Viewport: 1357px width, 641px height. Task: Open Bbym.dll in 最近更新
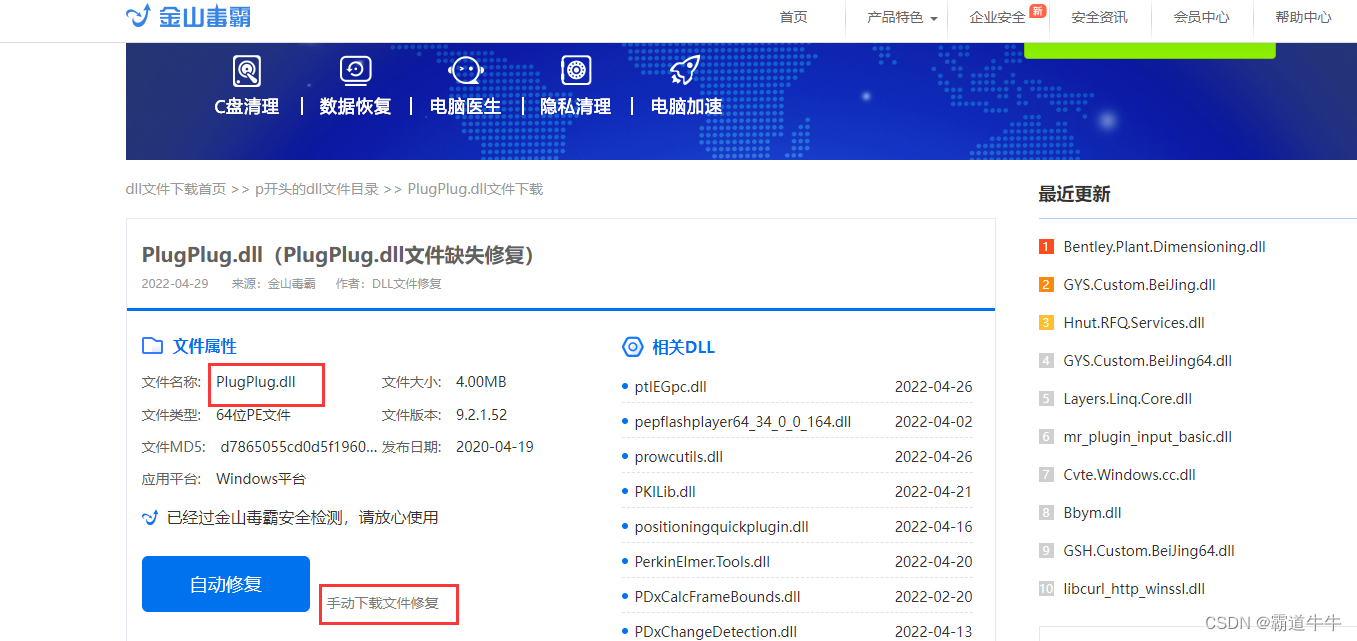tap(1093, 513)
